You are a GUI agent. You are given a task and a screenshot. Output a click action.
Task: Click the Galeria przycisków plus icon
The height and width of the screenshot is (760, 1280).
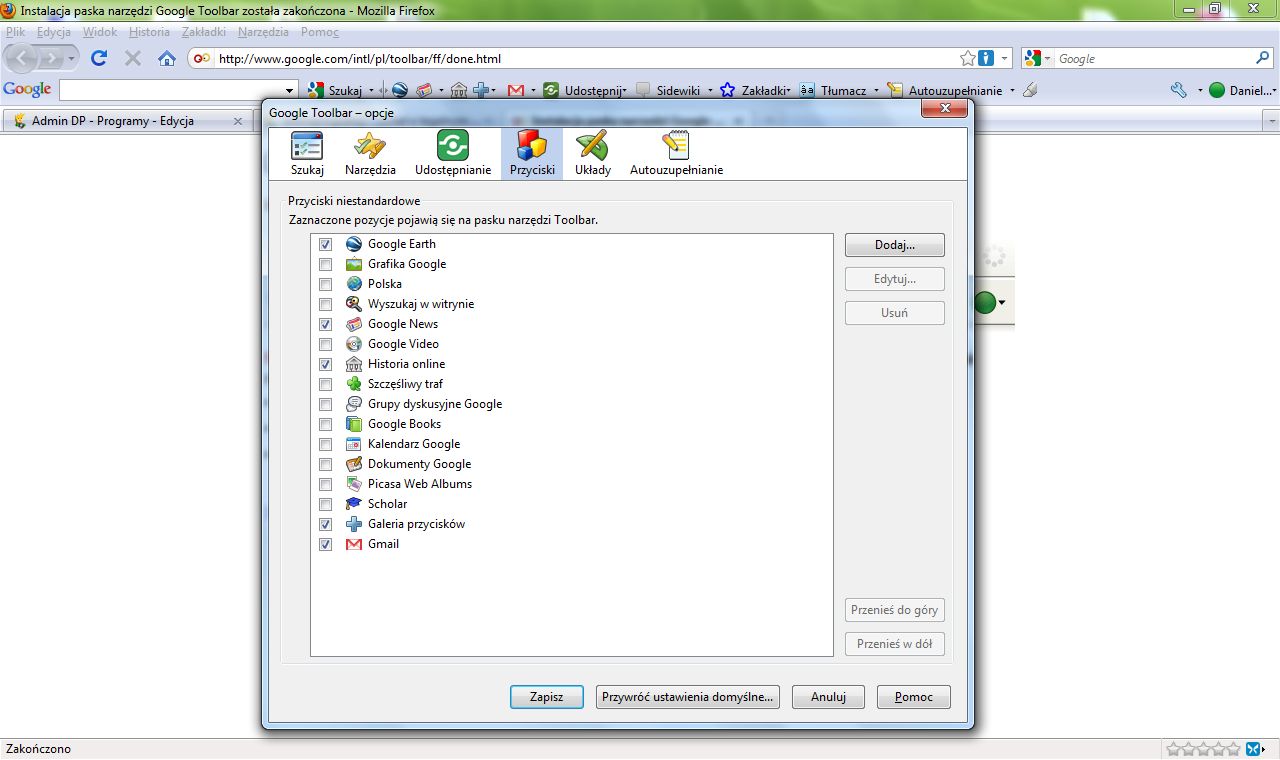[x=353, y=524]
